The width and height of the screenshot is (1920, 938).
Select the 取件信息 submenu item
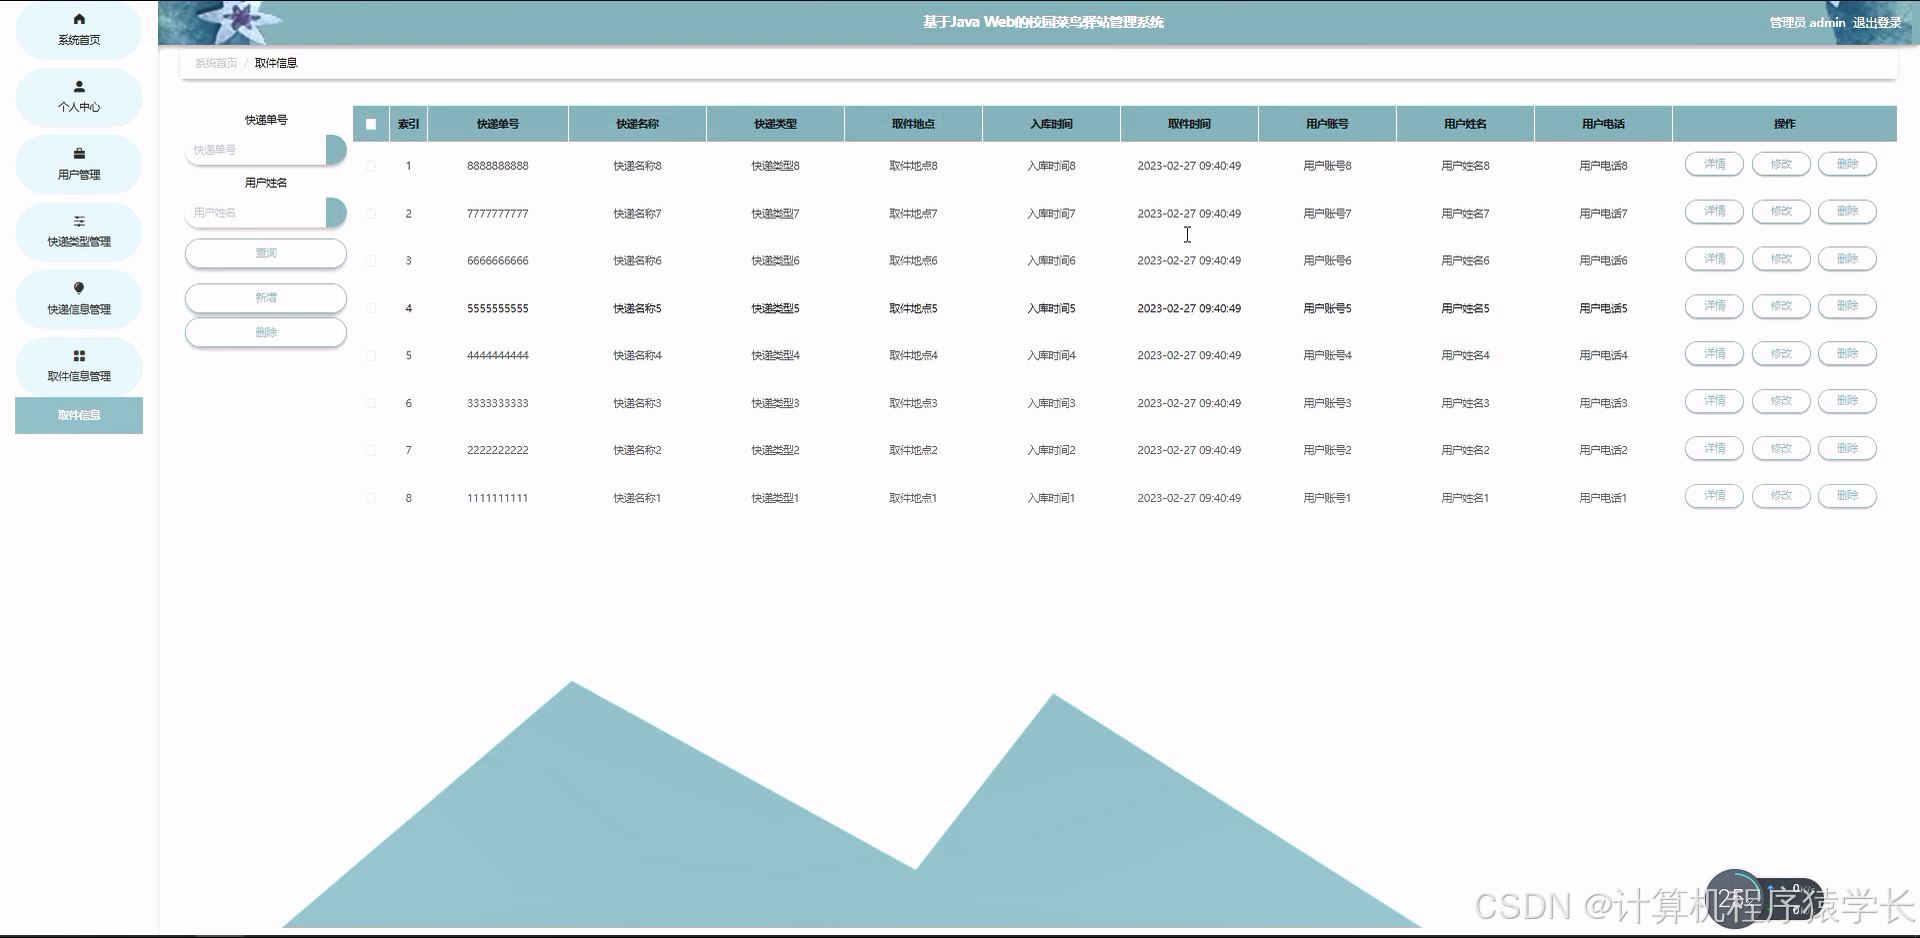(x=79, y=415)
